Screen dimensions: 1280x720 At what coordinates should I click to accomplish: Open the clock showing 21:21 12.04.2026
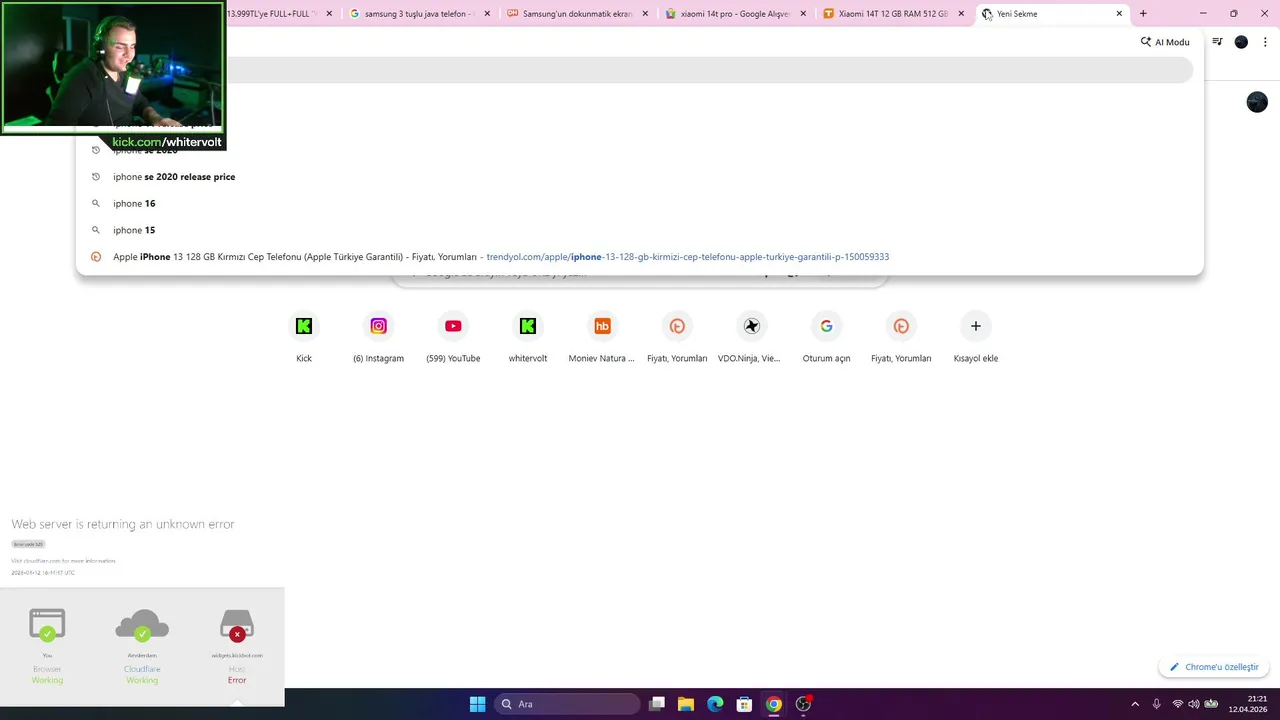tap(1250, 704)
